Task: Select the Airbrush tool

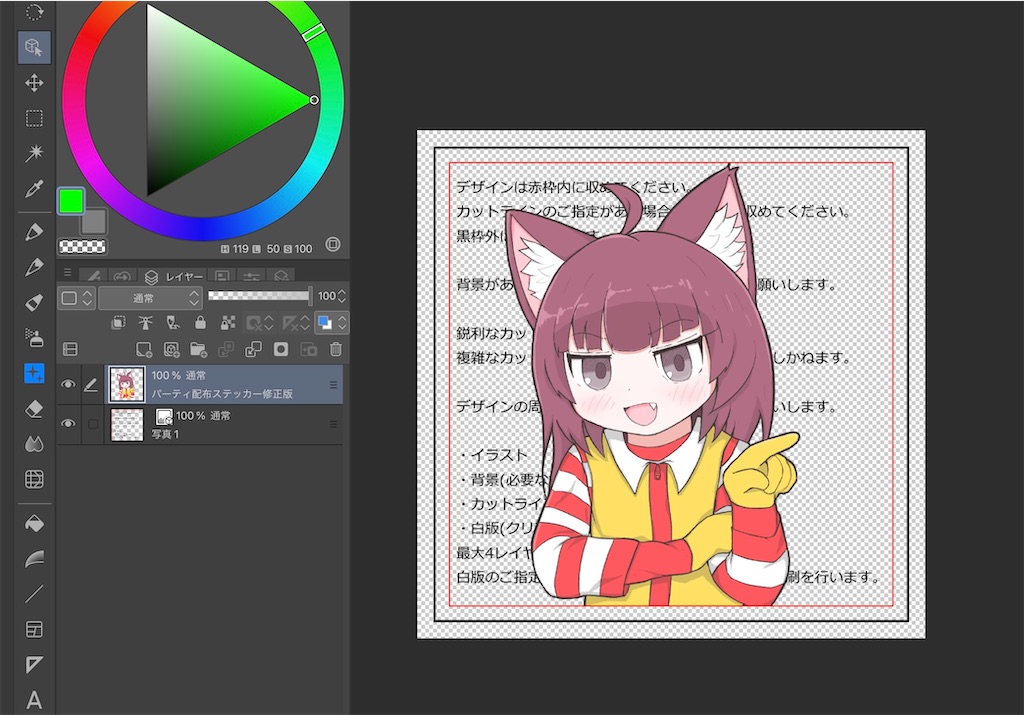Action: (x=34, y=338)
